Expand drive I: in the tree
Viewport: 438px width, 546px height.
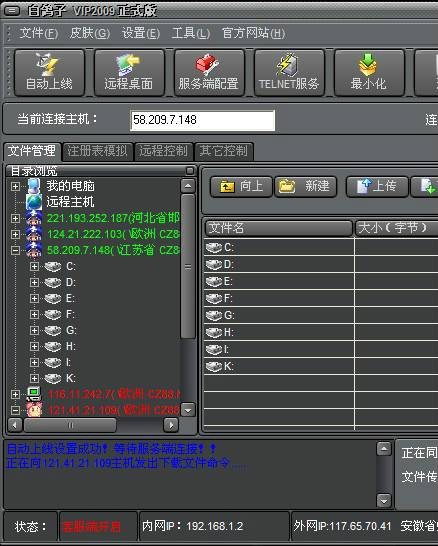[34, 362]
